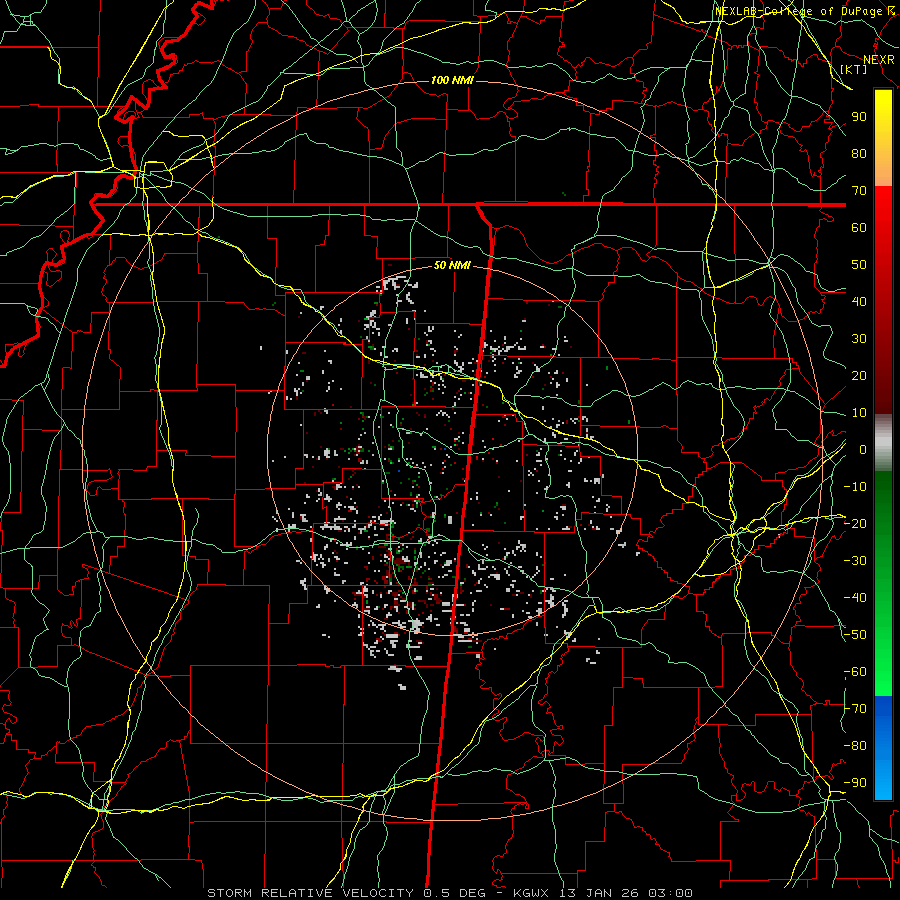Click the 40 label on the velocity scale
Viewport: 900px width, 900px height.
tap(859, 302)
